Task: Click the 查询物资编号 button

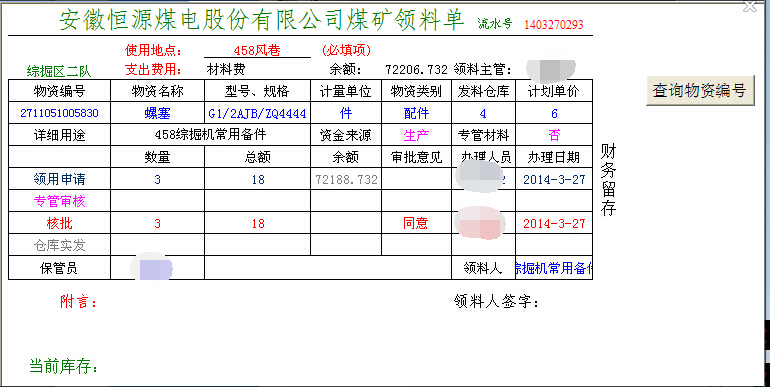Action: click(x=700, y=90)
